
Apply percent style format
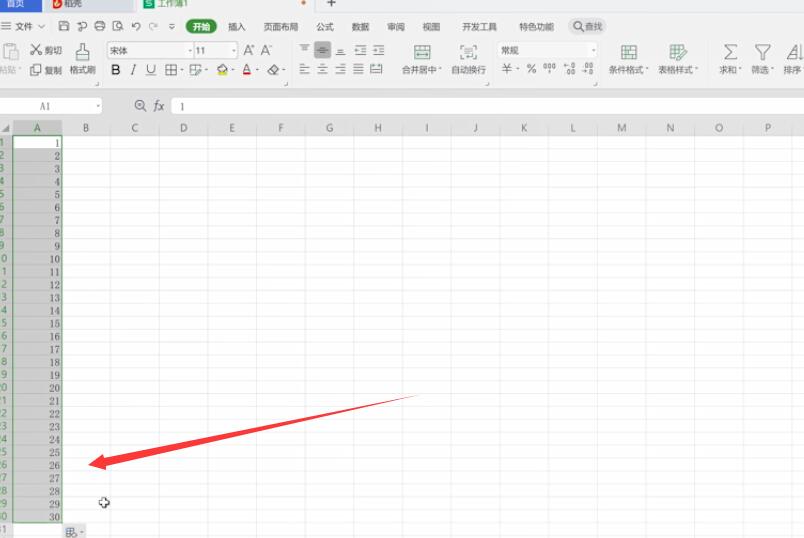click(x=531, y=68)
